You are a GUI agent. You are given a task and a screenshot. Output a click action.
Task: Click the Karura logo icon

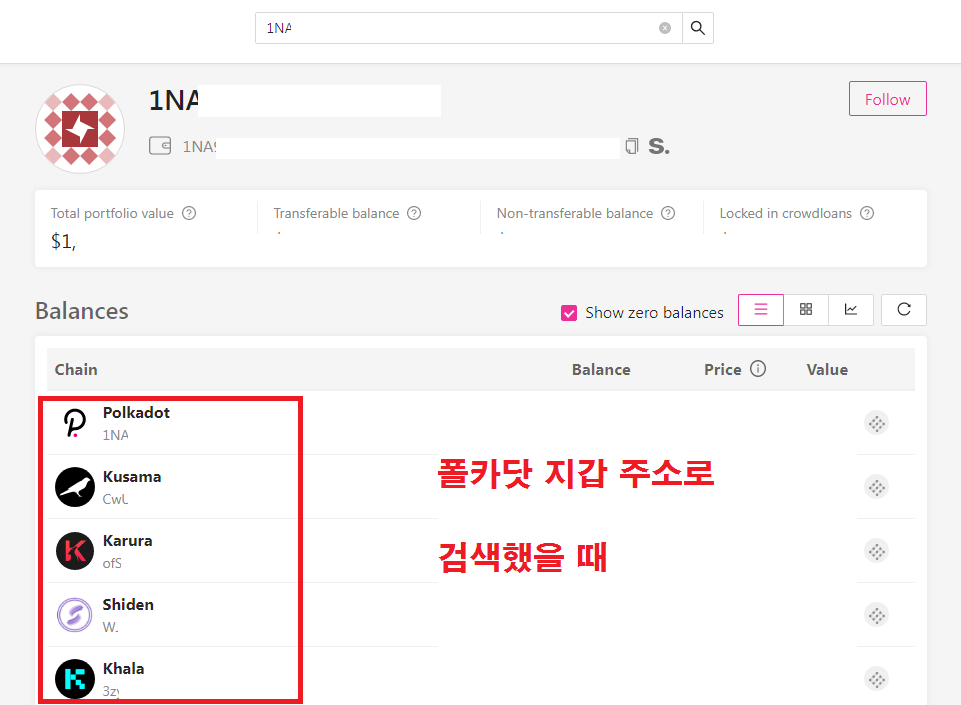[75, 551]
